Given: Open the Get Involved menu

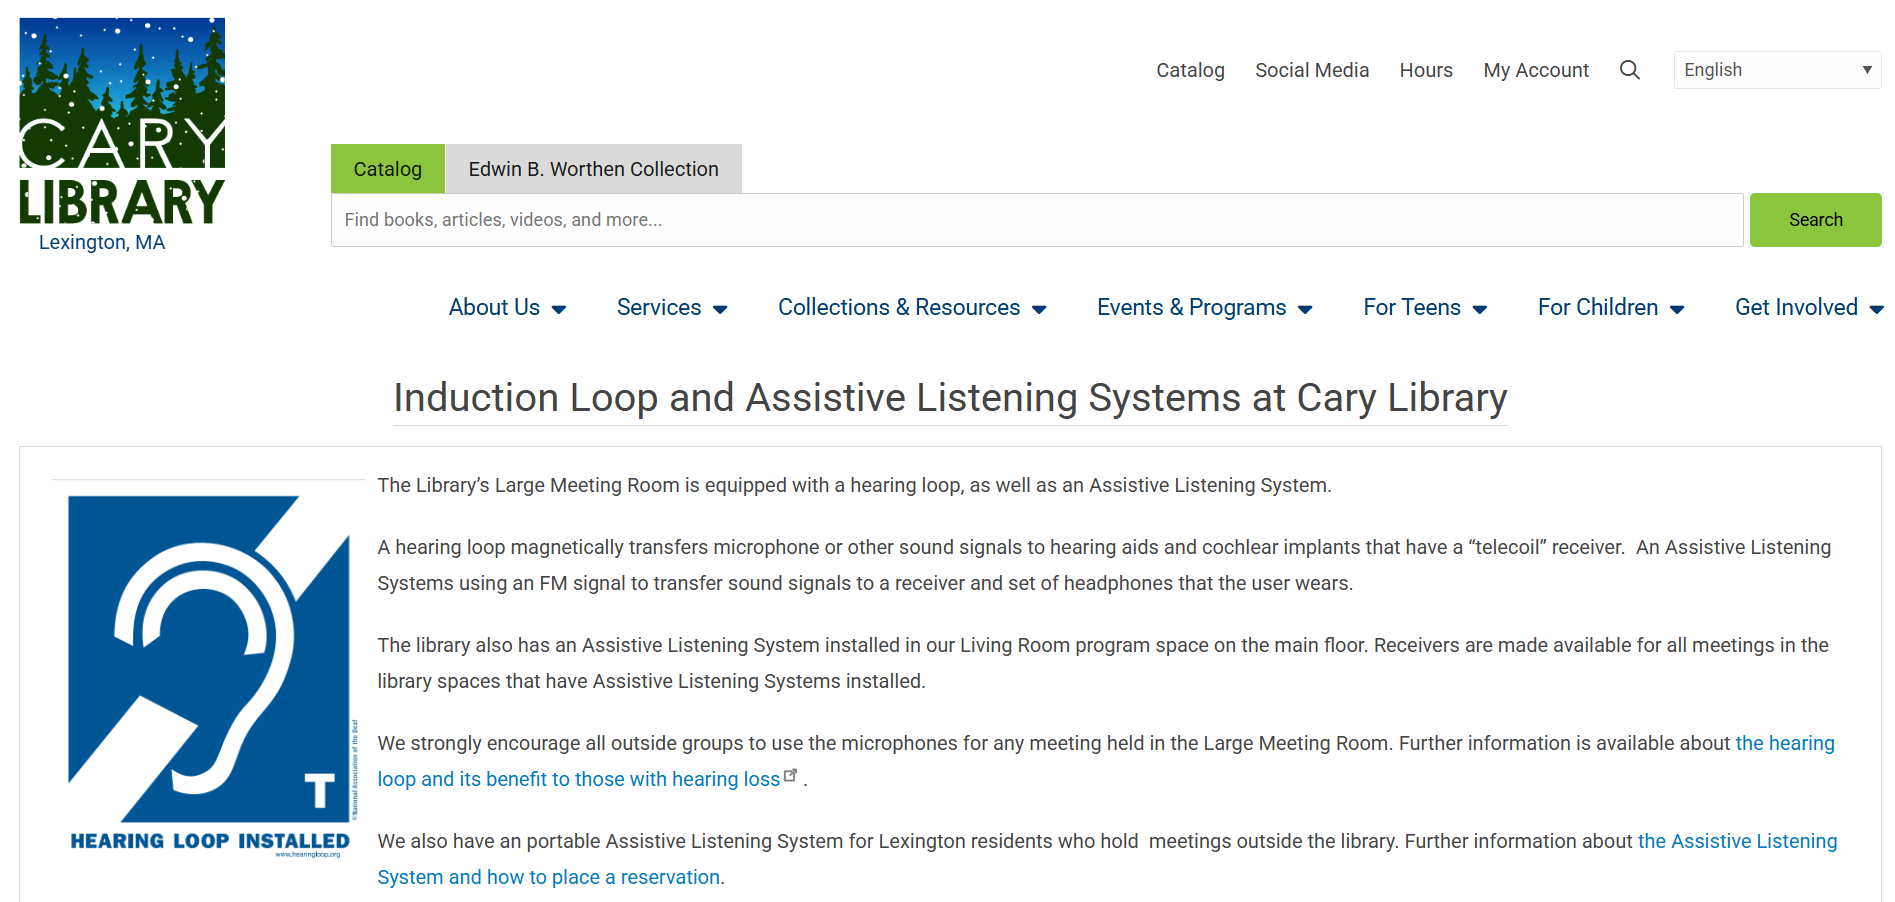Looking at the screenshot, I should [1807, 308].
